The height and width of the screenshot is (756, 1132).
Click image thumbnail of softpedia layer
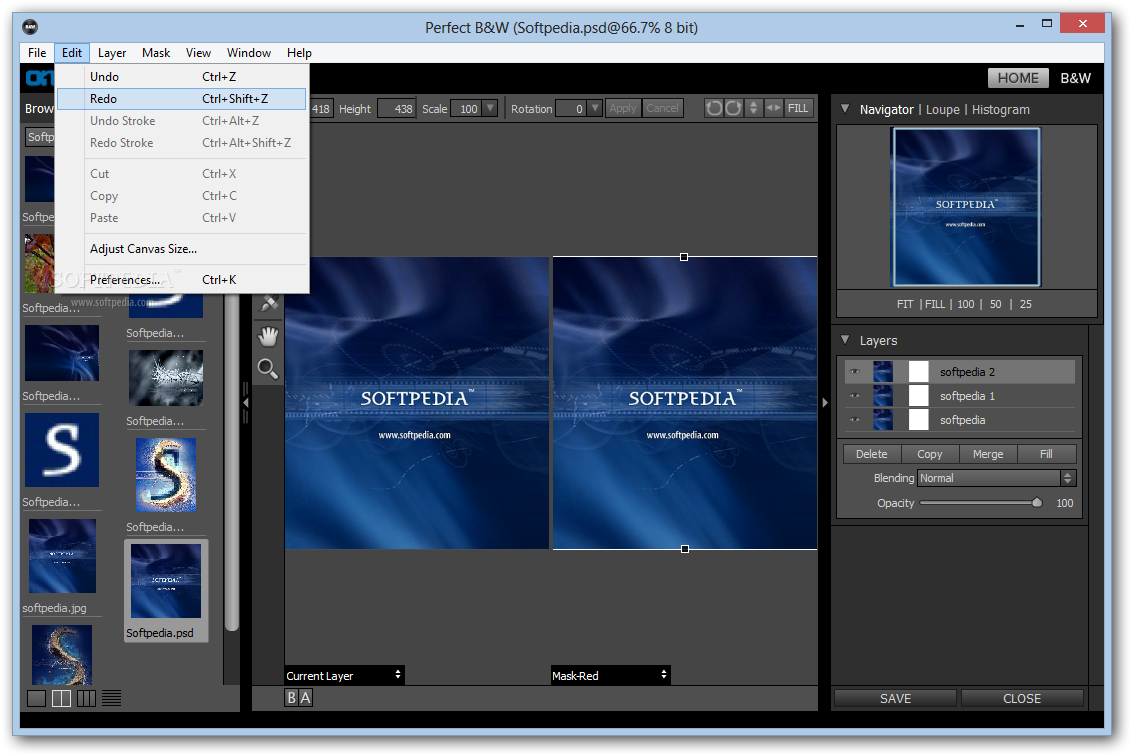tap(883, 420)
